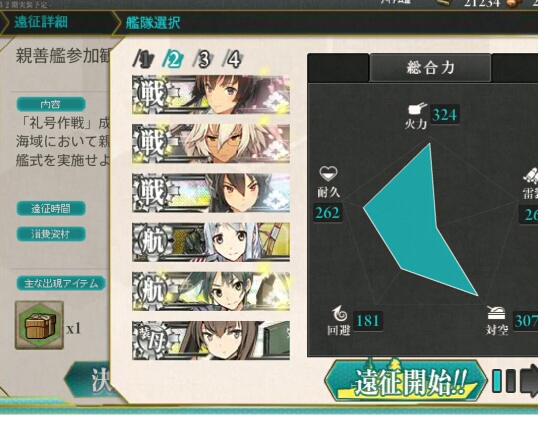Switch to fleet 4
538x428 pixels.
tap(233, 59)
